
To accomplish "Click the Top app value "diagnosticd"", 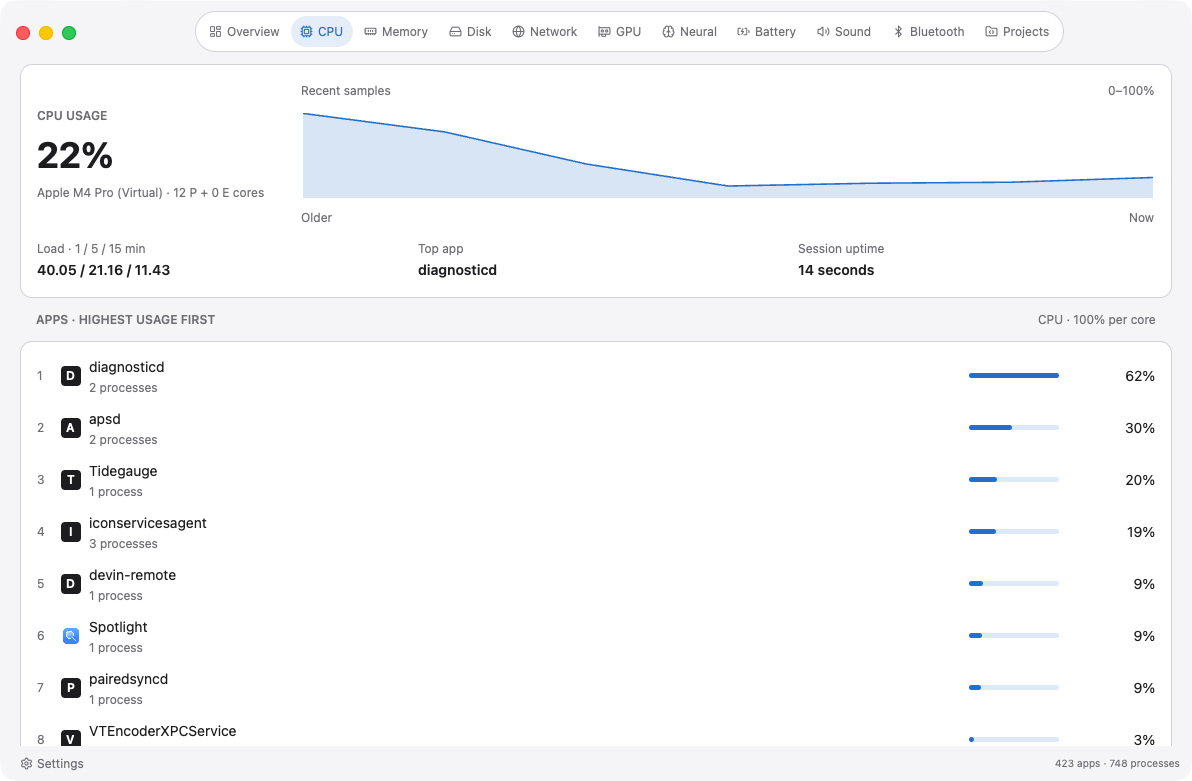I will tap(457, 270).
